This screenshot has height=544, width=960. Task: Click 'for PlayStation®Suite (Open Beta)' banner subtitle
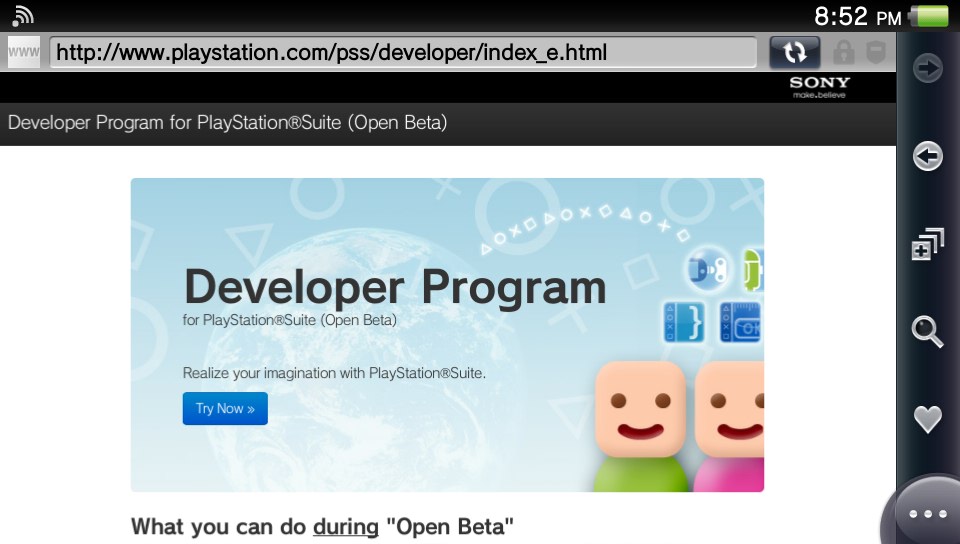(x=290, y=320)
